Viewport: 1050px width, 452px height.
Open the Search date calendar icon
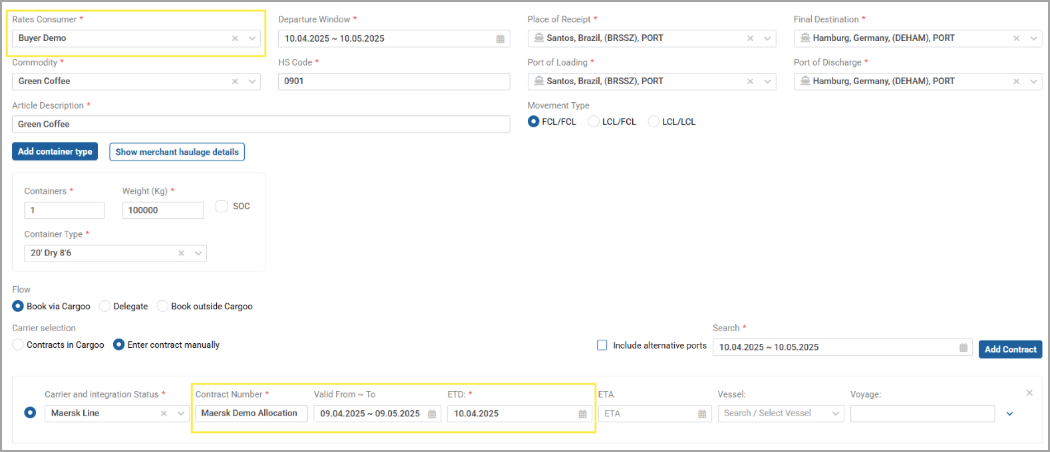(x=963, y=348)
